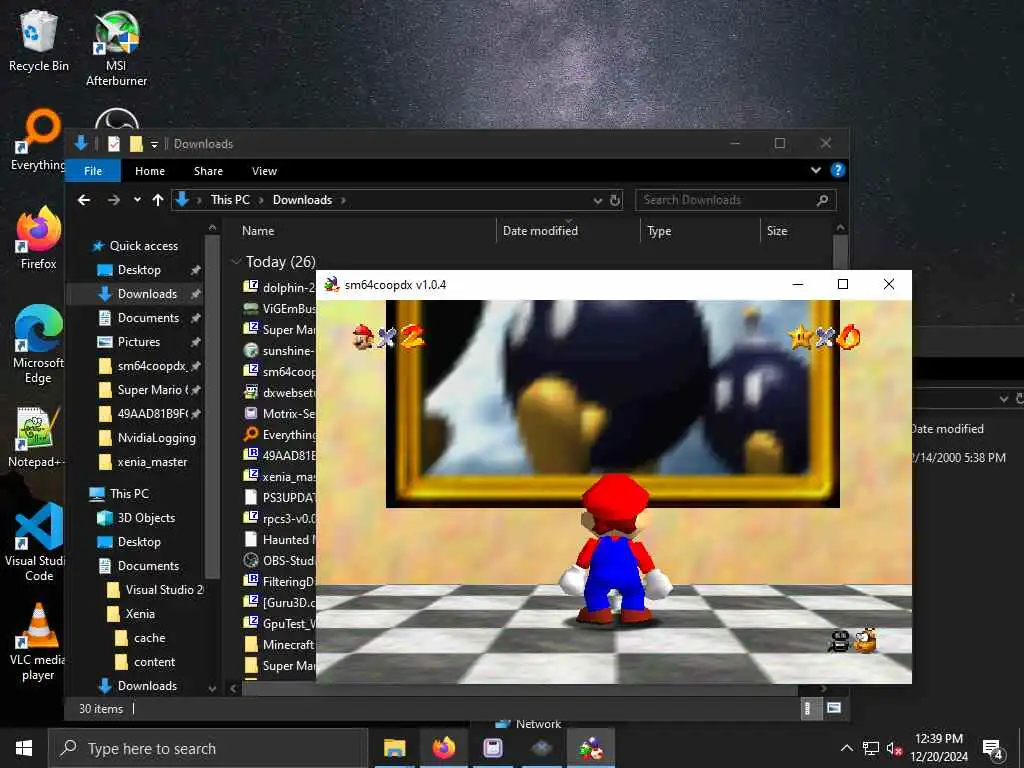This screenshot has height=768, width=1024.
Task: Launch MSI Afterburner from the desktop
Action: click(x=116, y=49)
